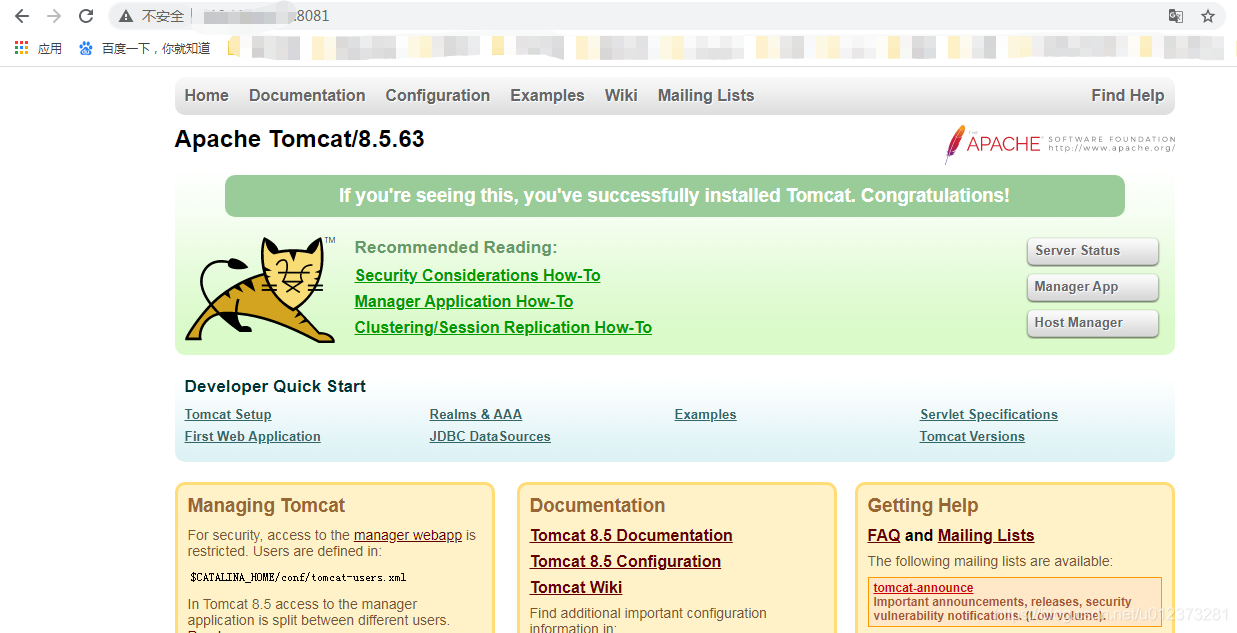
Task: Click the $CATALINA_HOME/conf/tomcat-users.xml path text
Action: click(x=298, y=577)
